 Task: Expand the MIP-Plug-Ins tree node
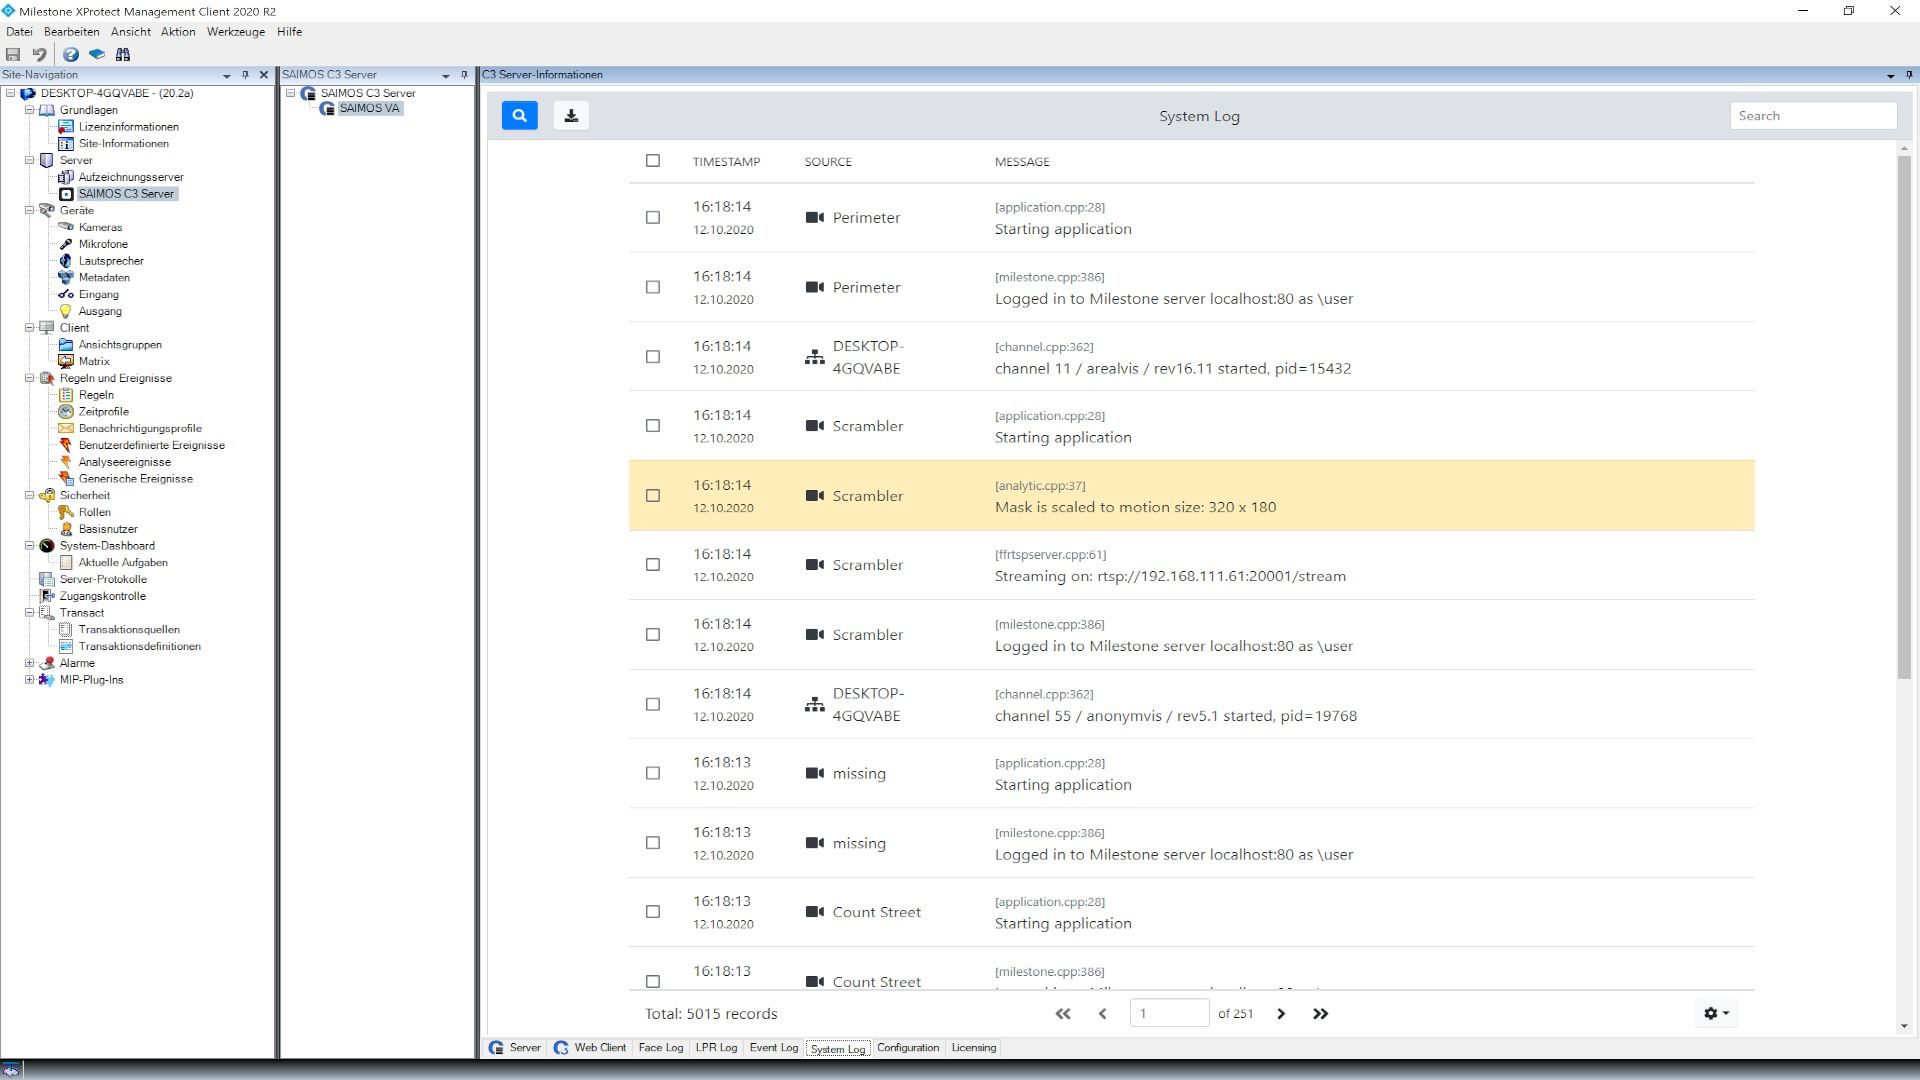(x=29, y=680)
